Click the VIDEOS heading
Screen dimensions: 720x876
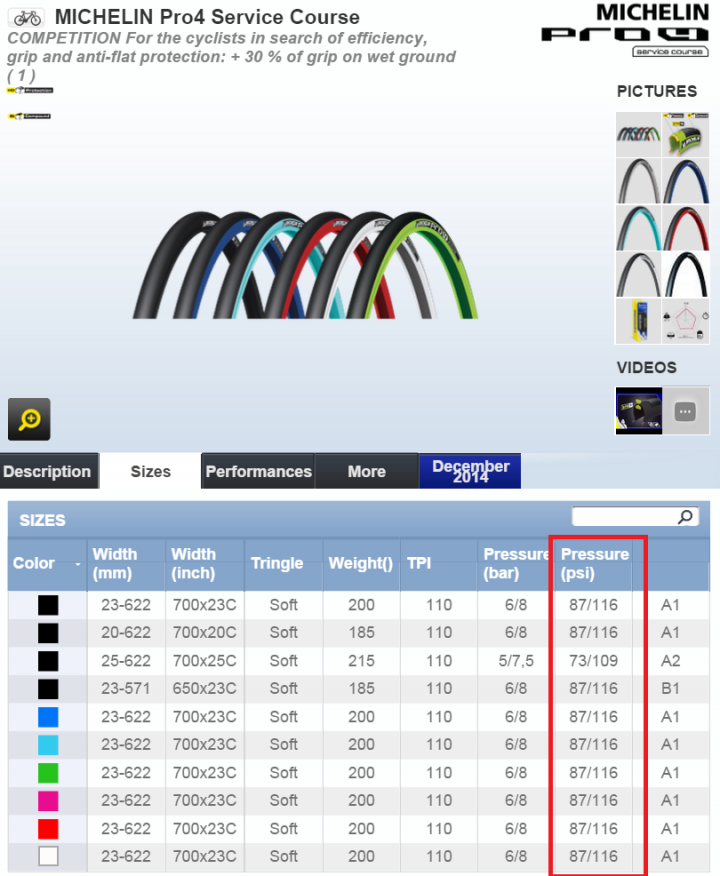pos(646,368)
